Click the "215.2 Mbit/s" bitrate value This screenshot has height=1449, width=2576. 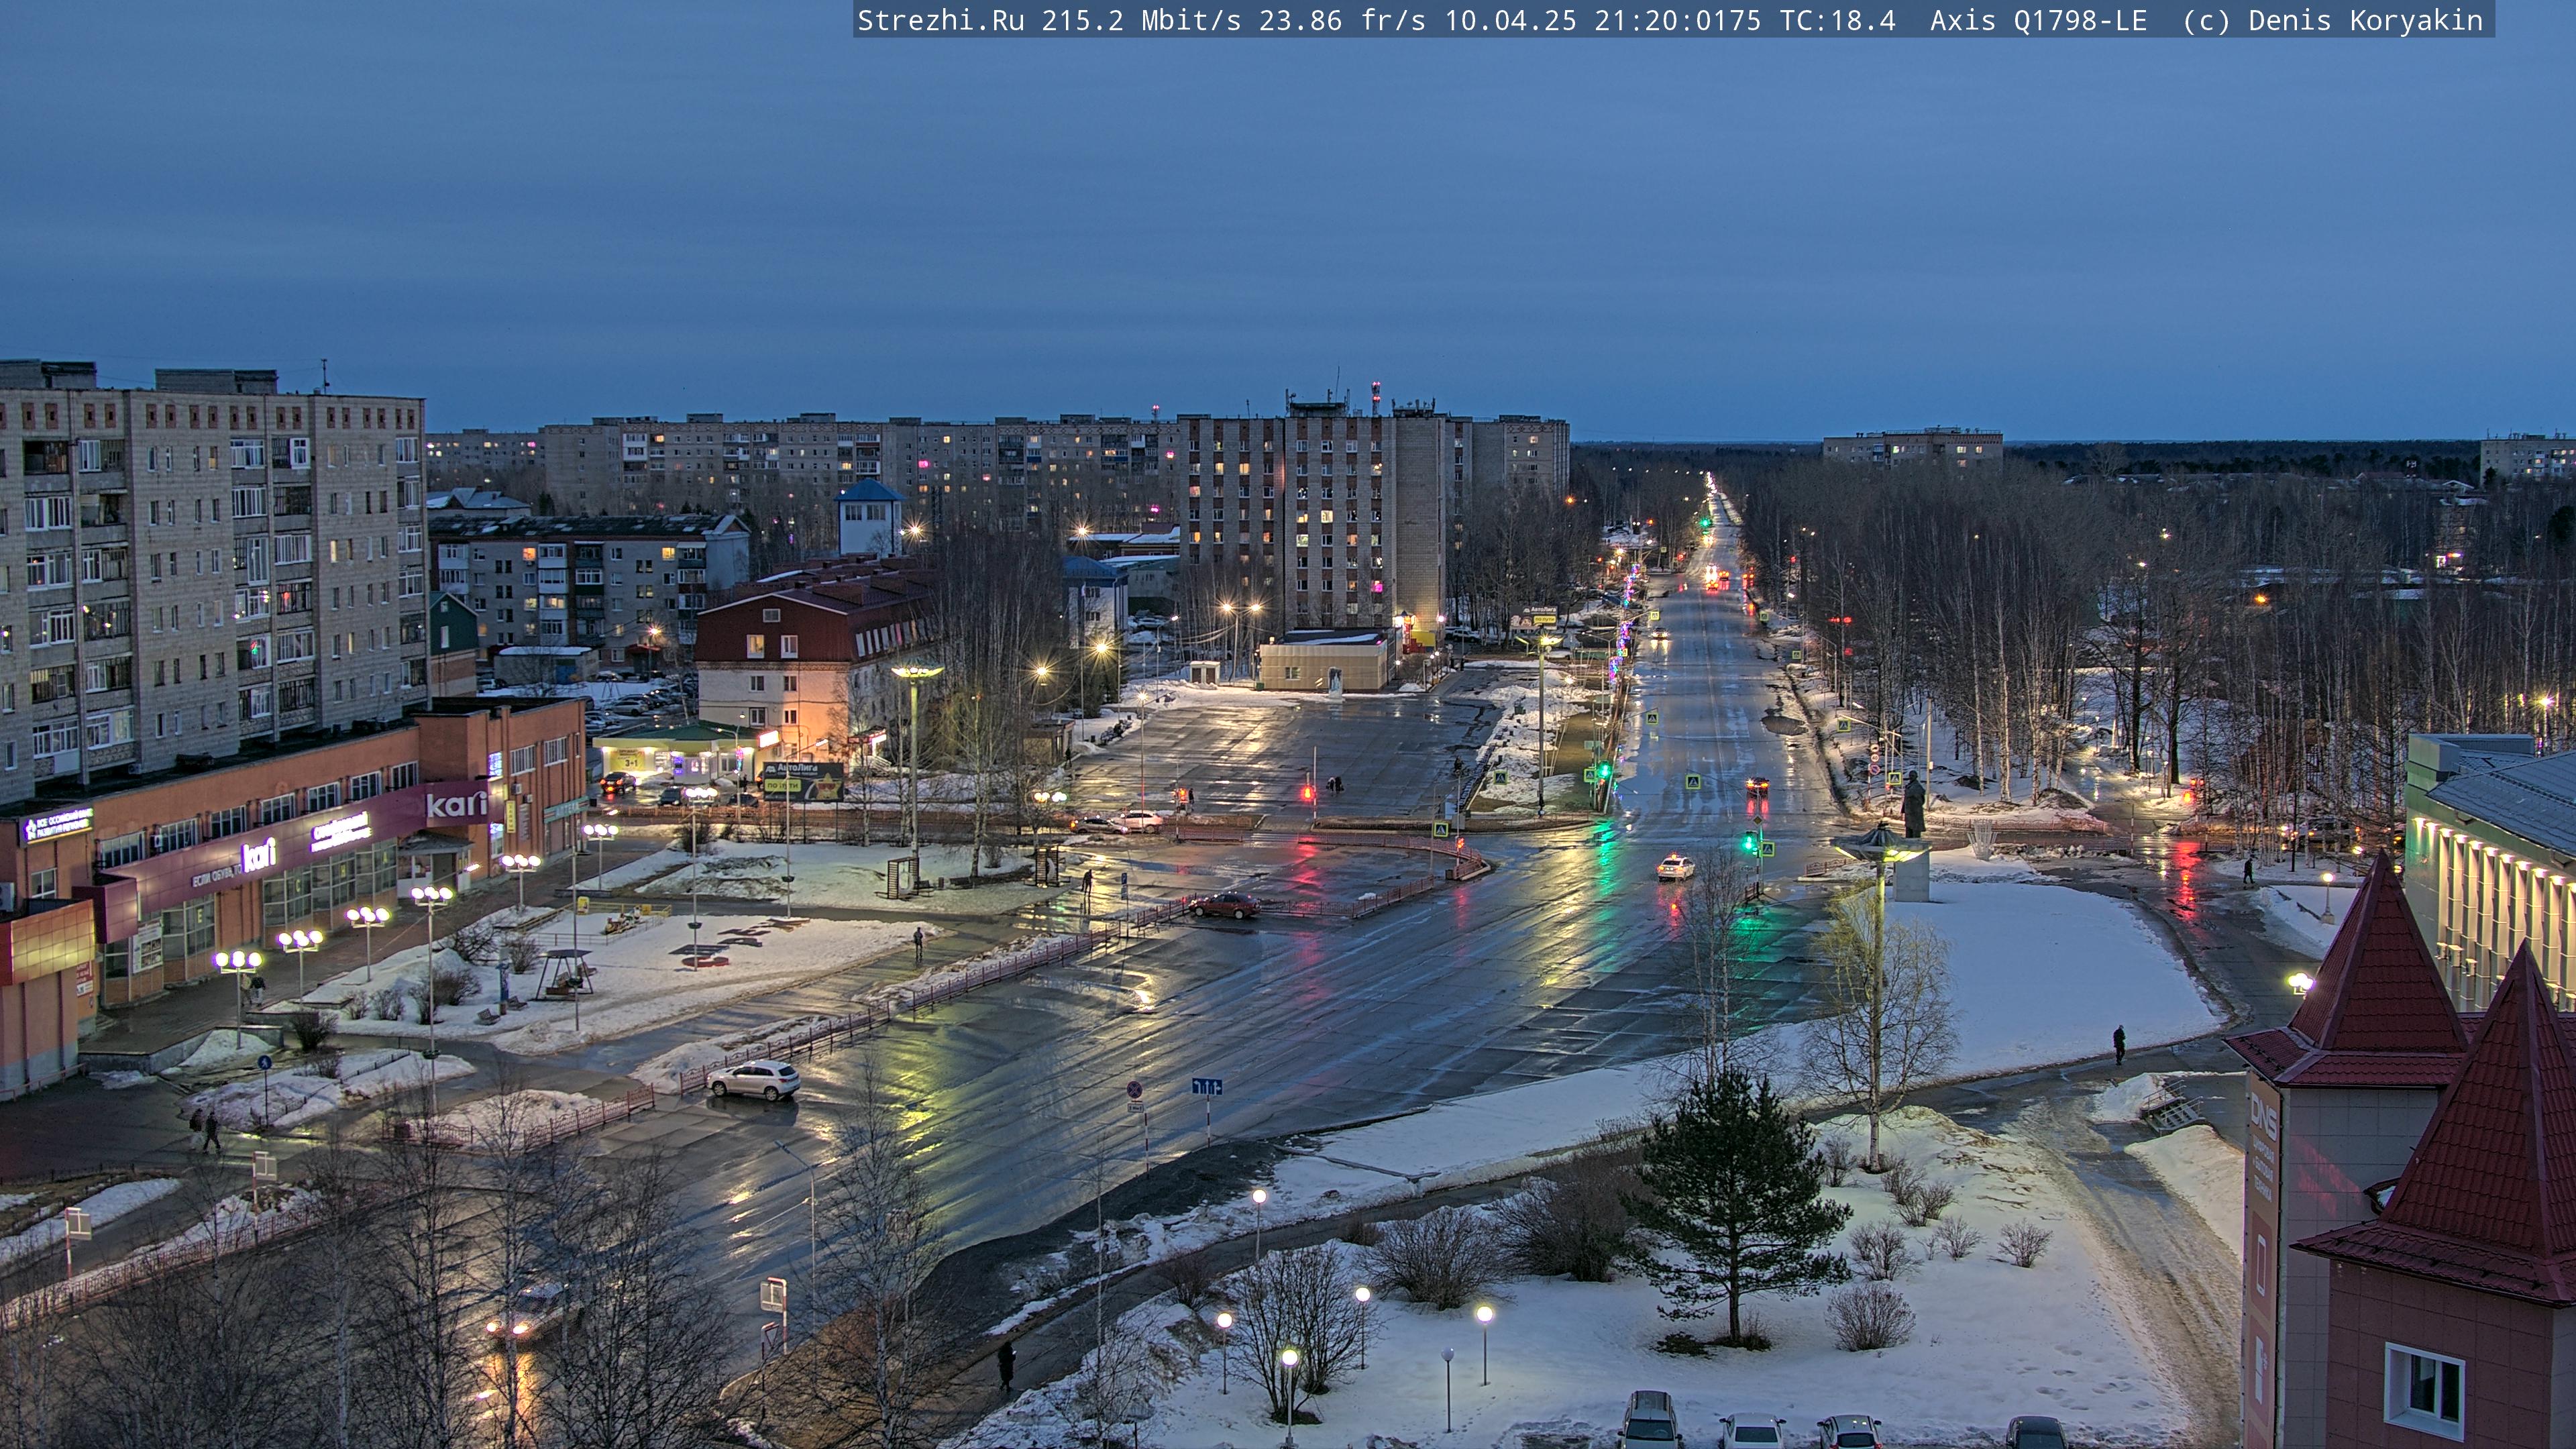click(1141, 21)
